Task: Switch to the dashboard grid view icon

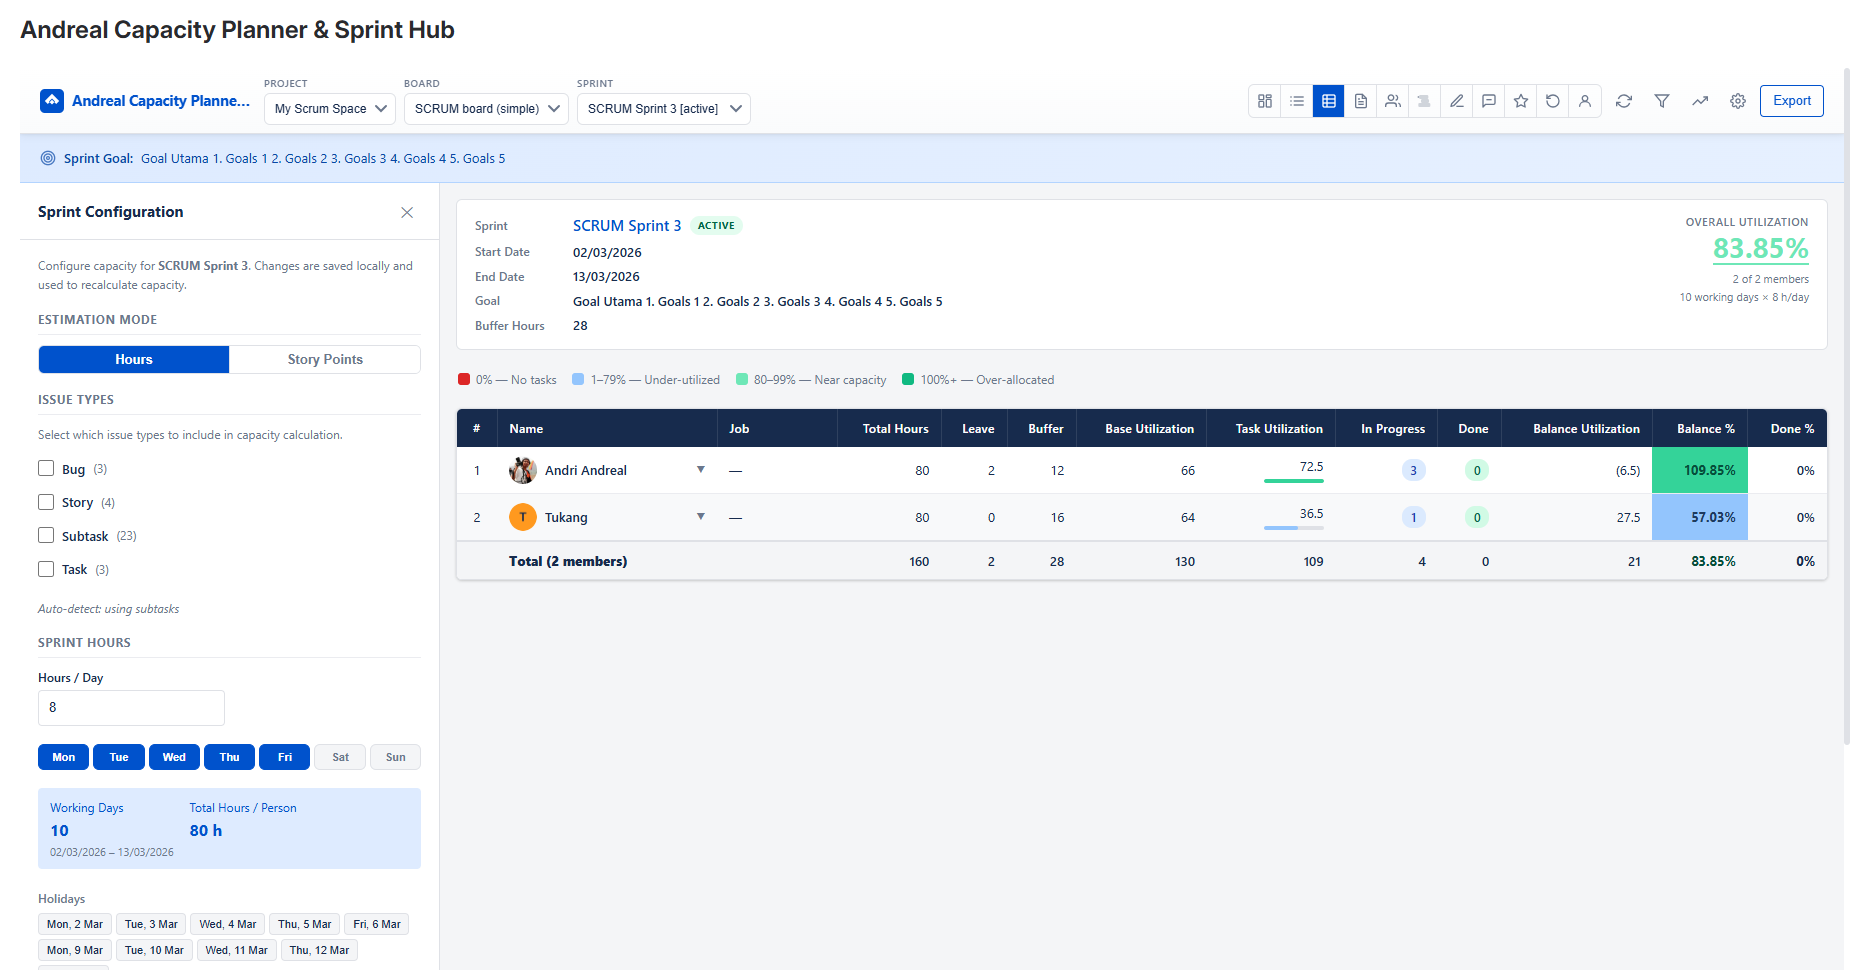Action: tap(1265, 101)
